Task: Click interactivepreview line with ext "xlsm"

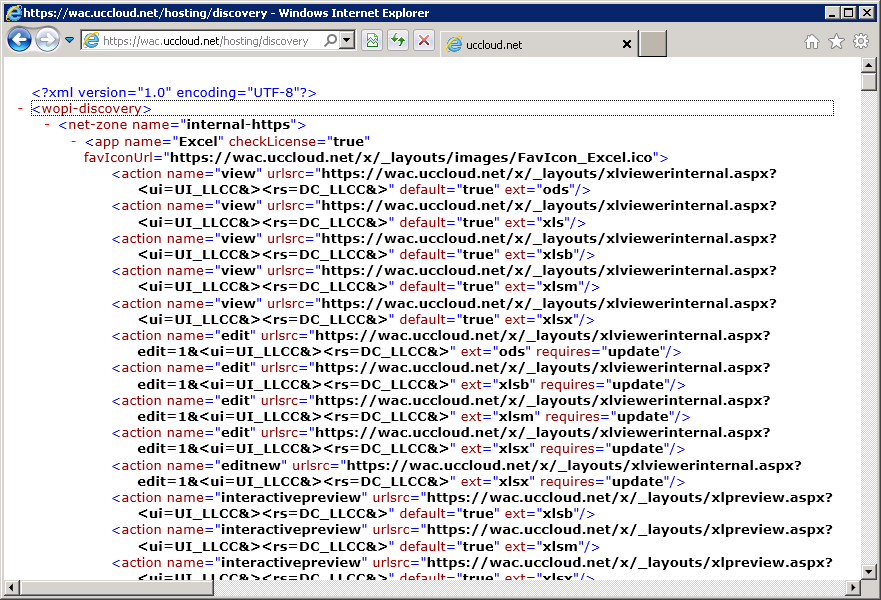Action: (472, 538)
